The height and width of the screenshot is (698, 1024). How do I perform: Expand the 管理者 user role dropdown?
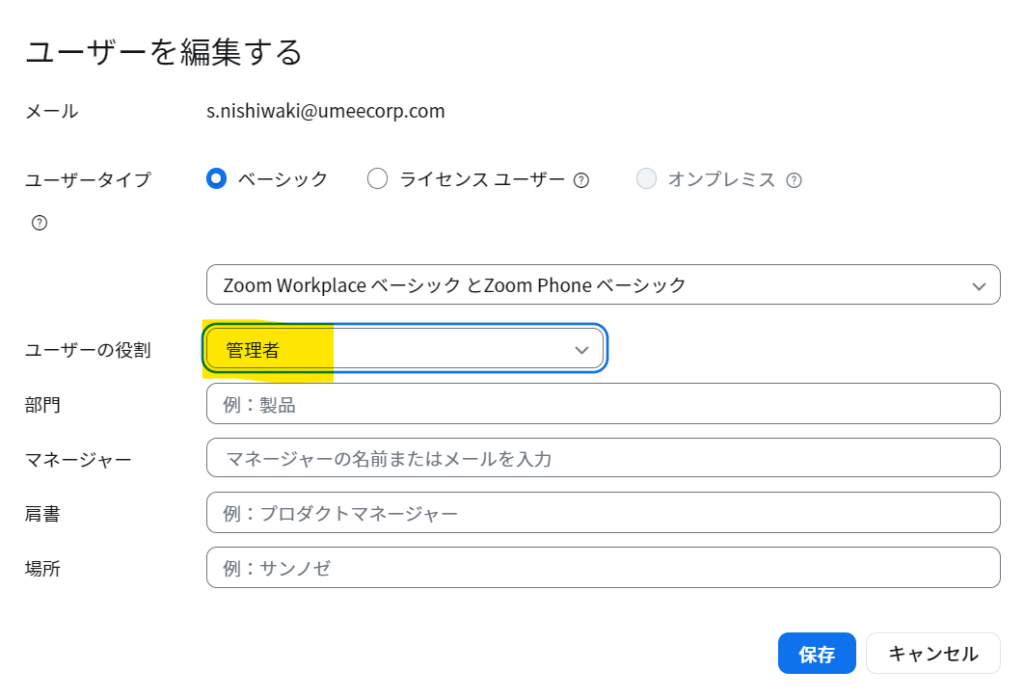coord(405,349)
